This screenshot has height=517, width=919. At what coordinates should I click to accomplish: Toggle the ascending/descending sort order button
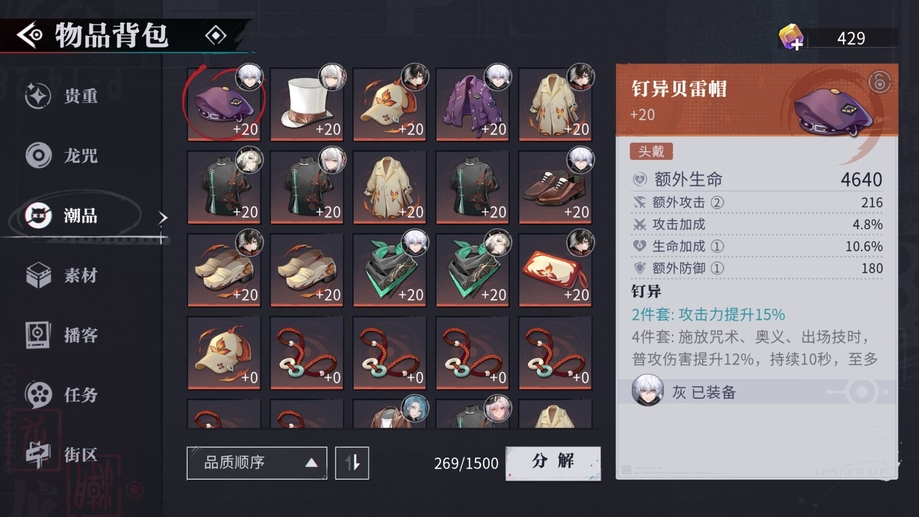(352, 463)
